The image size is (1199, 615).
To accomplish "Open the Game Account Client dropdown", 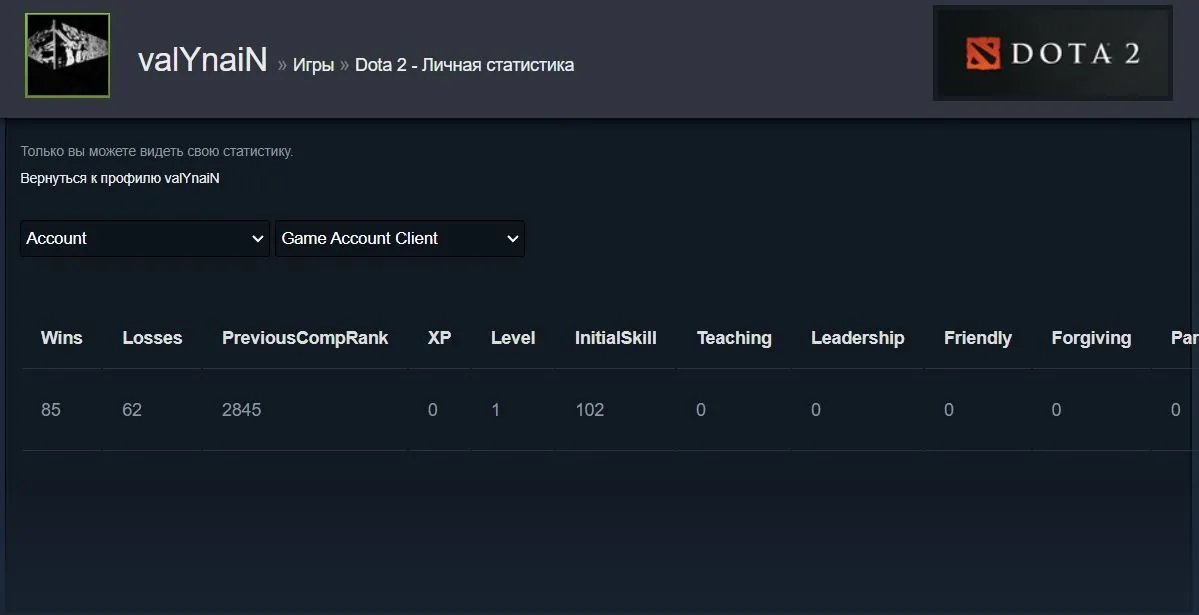I will 400,239.
